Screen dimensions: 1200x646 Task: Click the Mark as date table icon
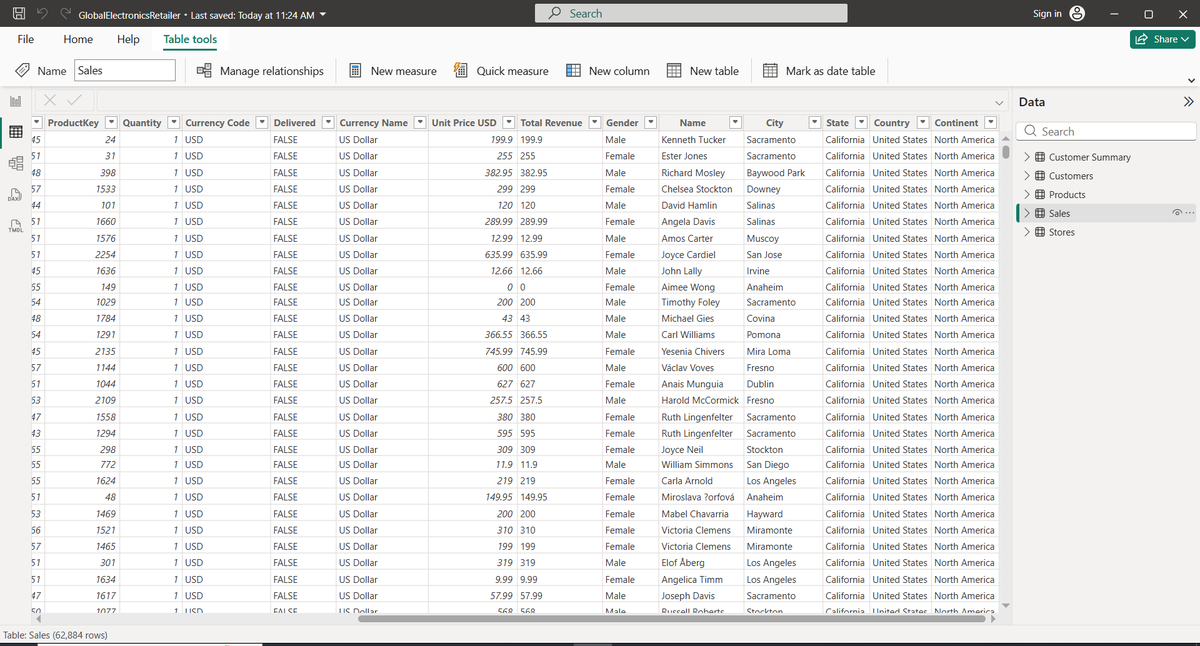[770, 71]
